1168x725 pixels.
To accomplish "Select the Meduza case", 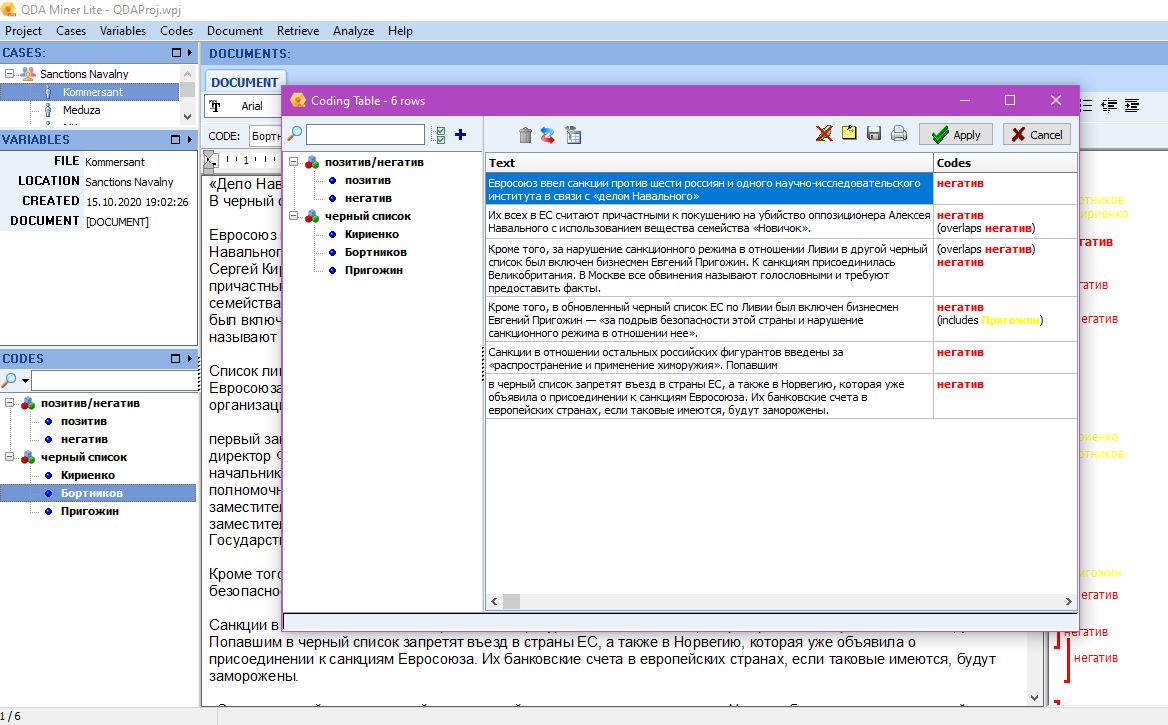I will (81, 110).
